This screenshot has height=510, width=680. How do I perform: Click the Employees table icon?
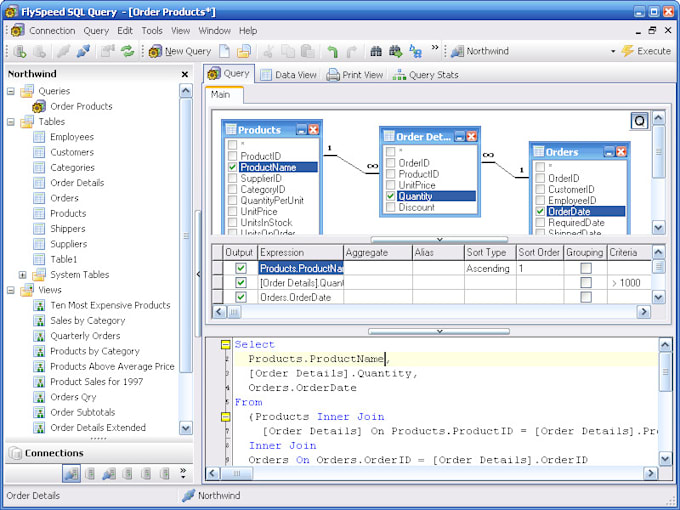[x=39, y=137]
